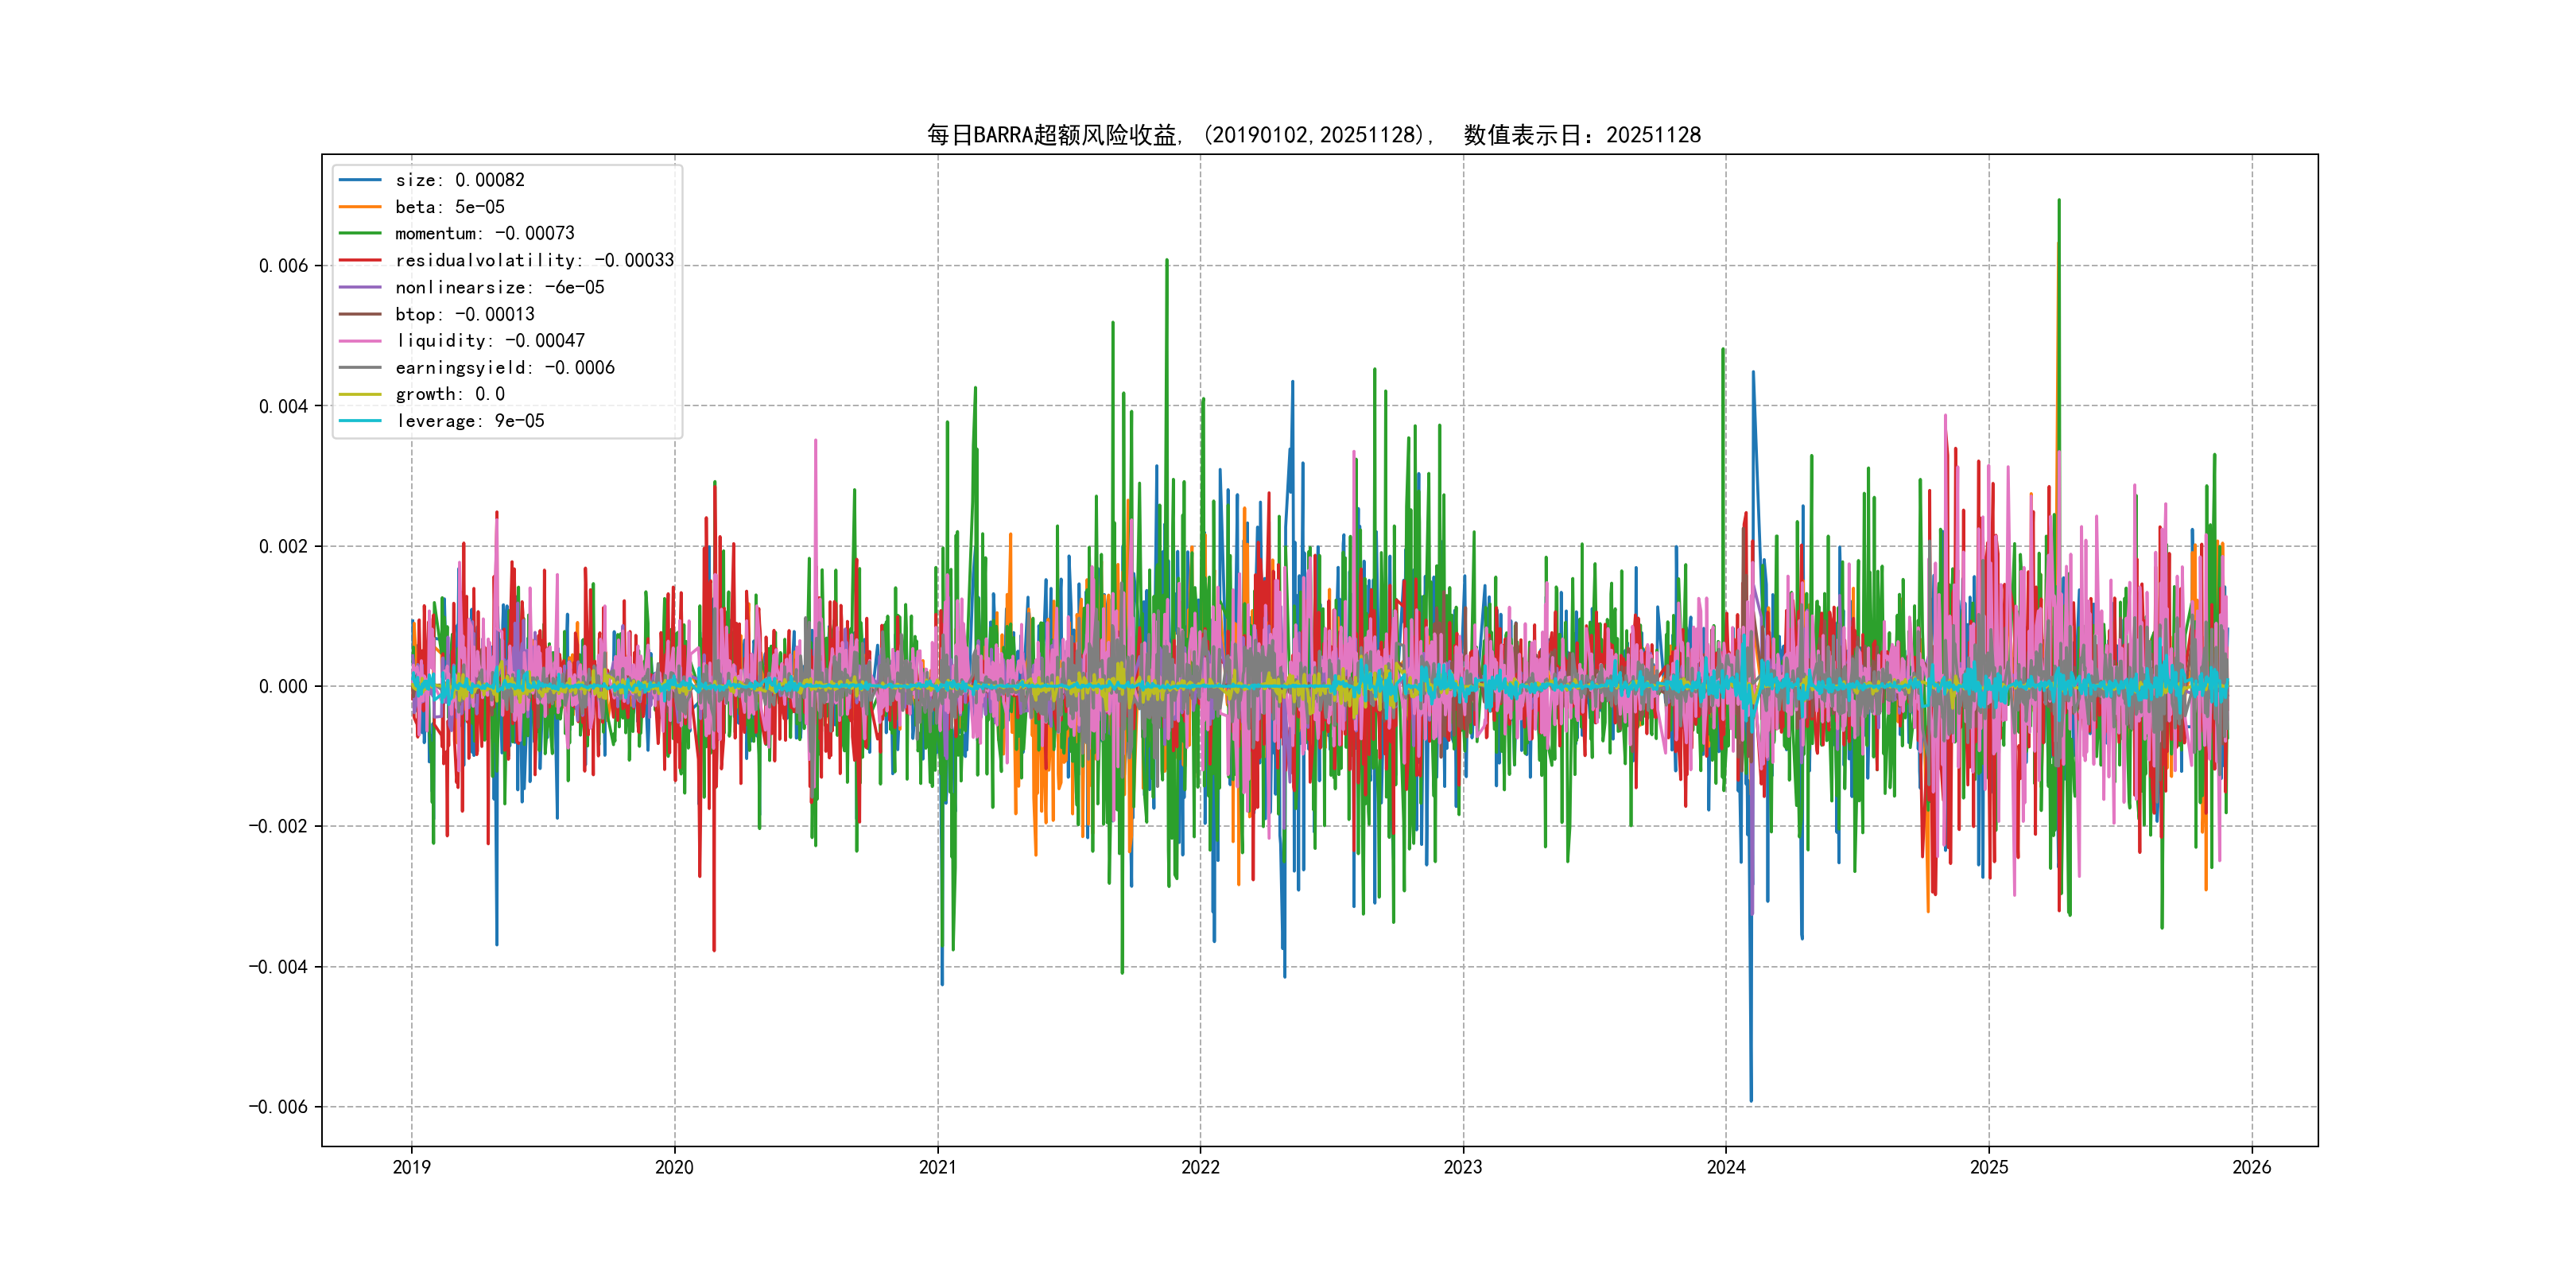The height and width of the screenshot is (1288, 2576).
Task: Select the 'earningsyield: -0.0006' legend label
Action: 504,368
